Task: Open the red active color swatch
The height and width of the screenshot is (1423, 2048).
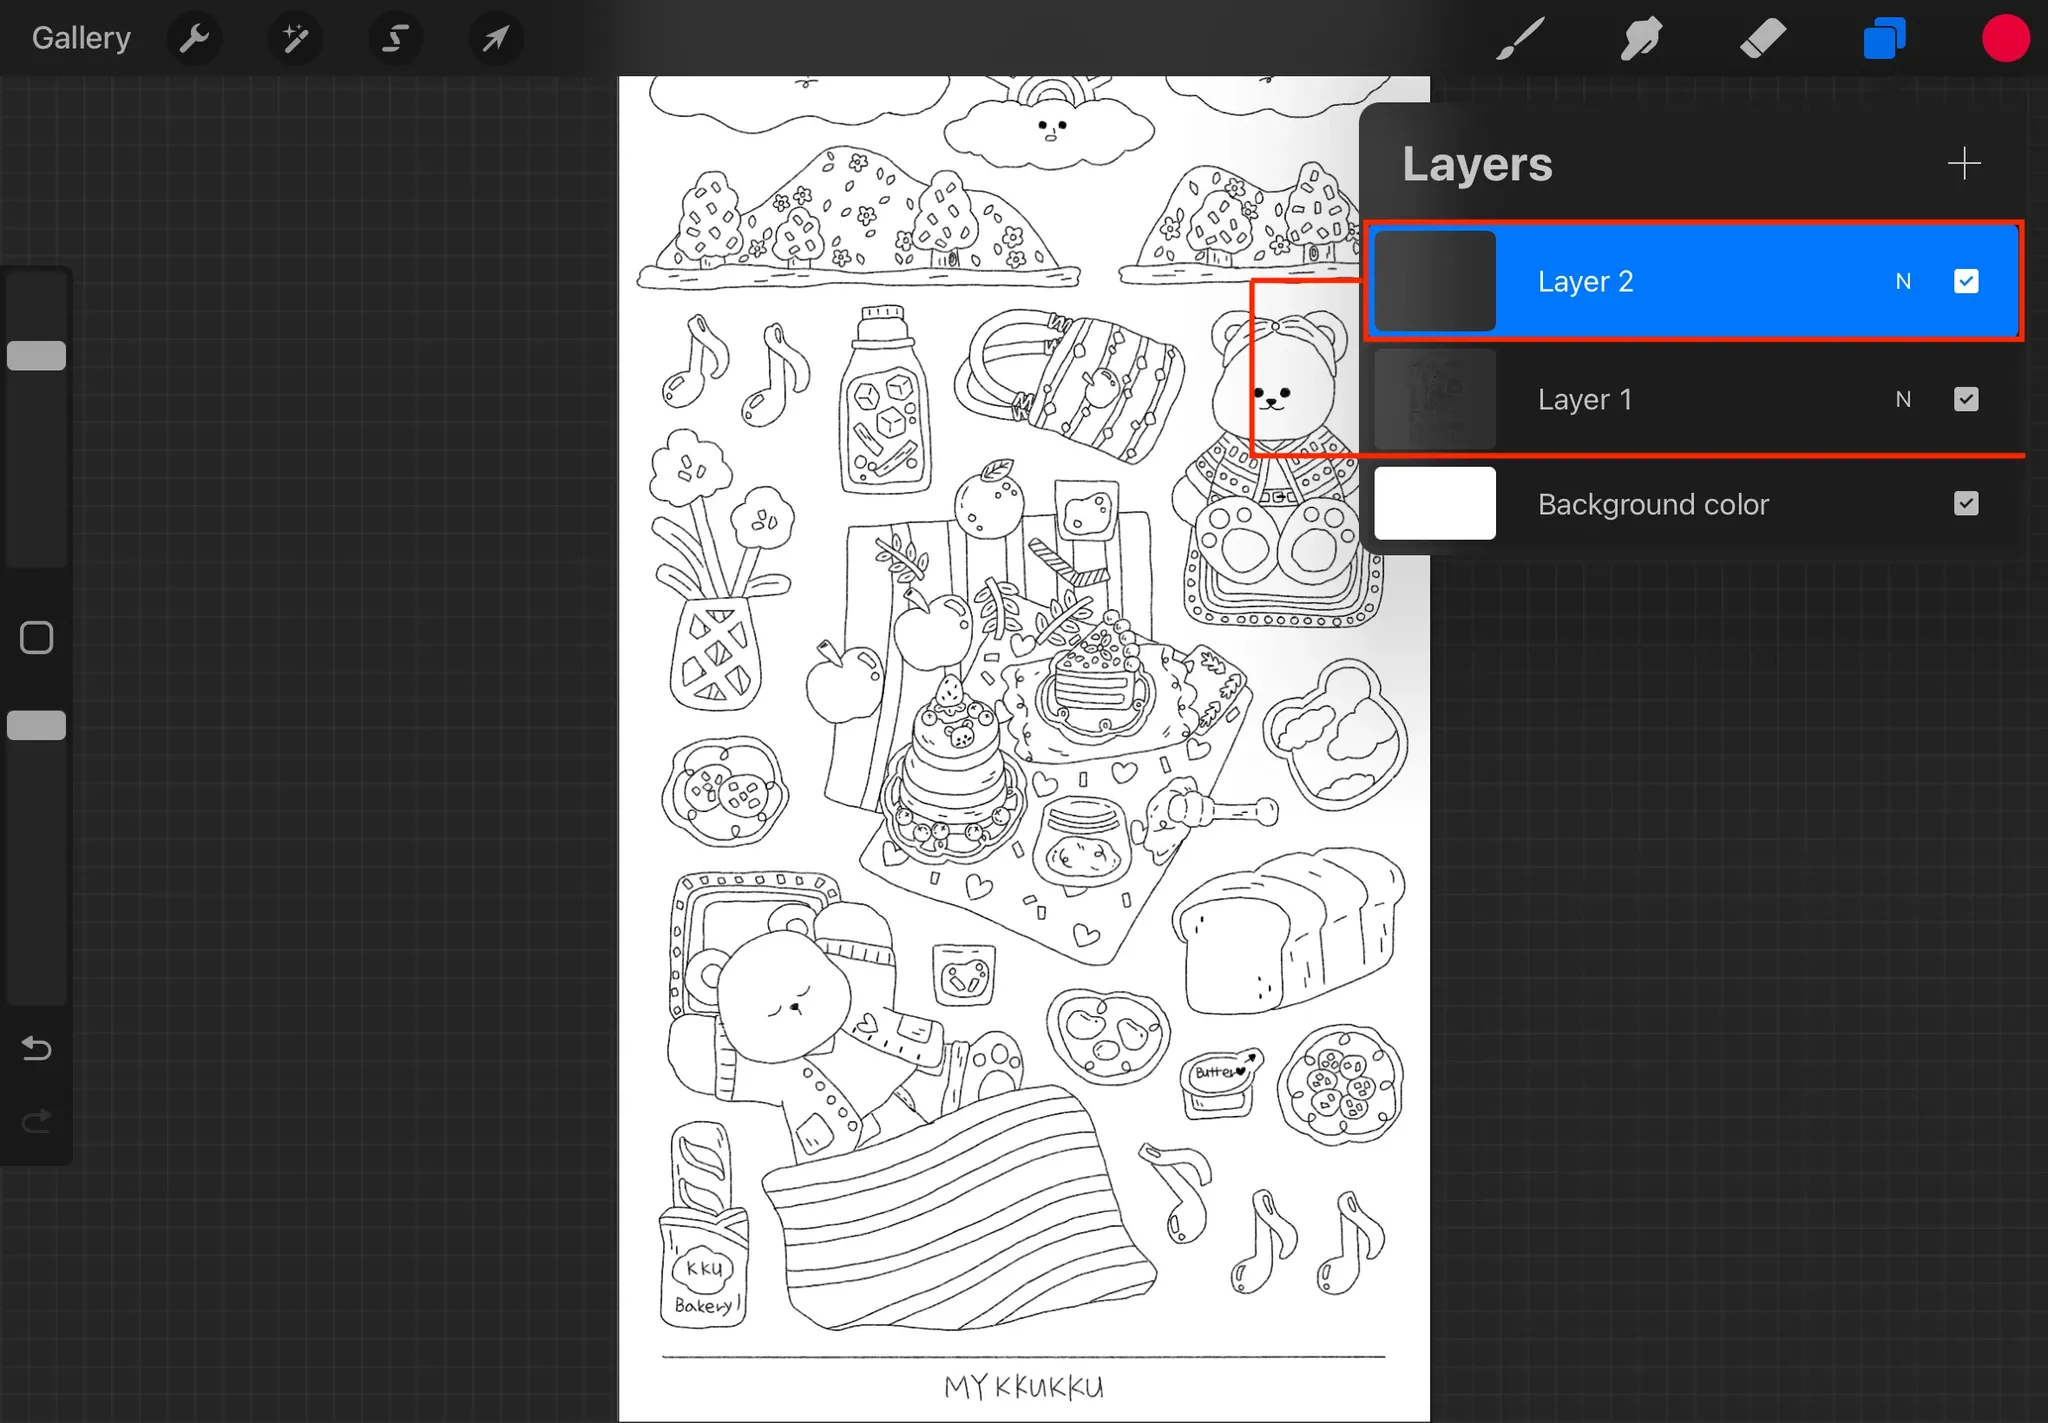Action: [2005, 39]
